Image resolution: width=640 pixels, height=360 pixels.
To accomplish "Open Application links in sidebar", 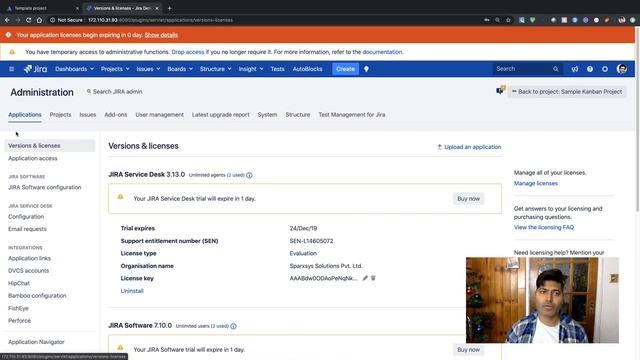I will tap(29, 258).
